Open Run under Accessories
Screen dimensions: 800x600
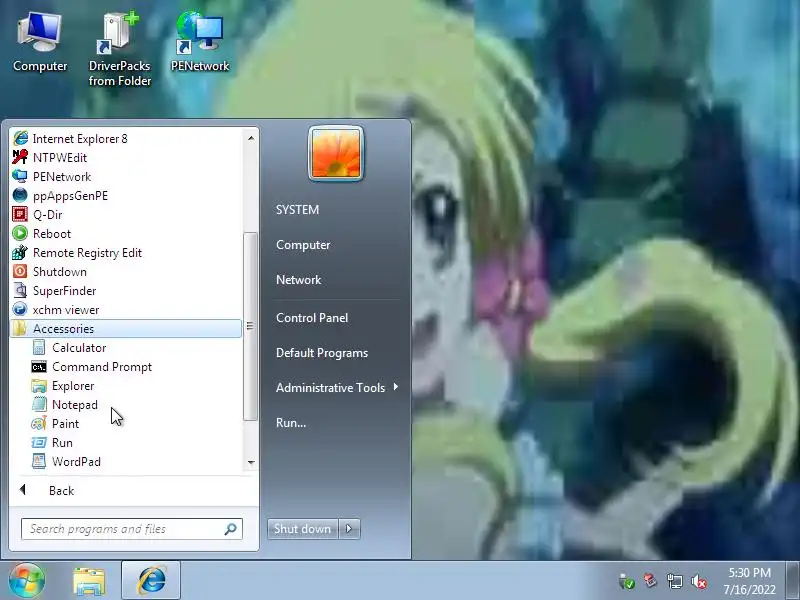[x=126, y=442]
